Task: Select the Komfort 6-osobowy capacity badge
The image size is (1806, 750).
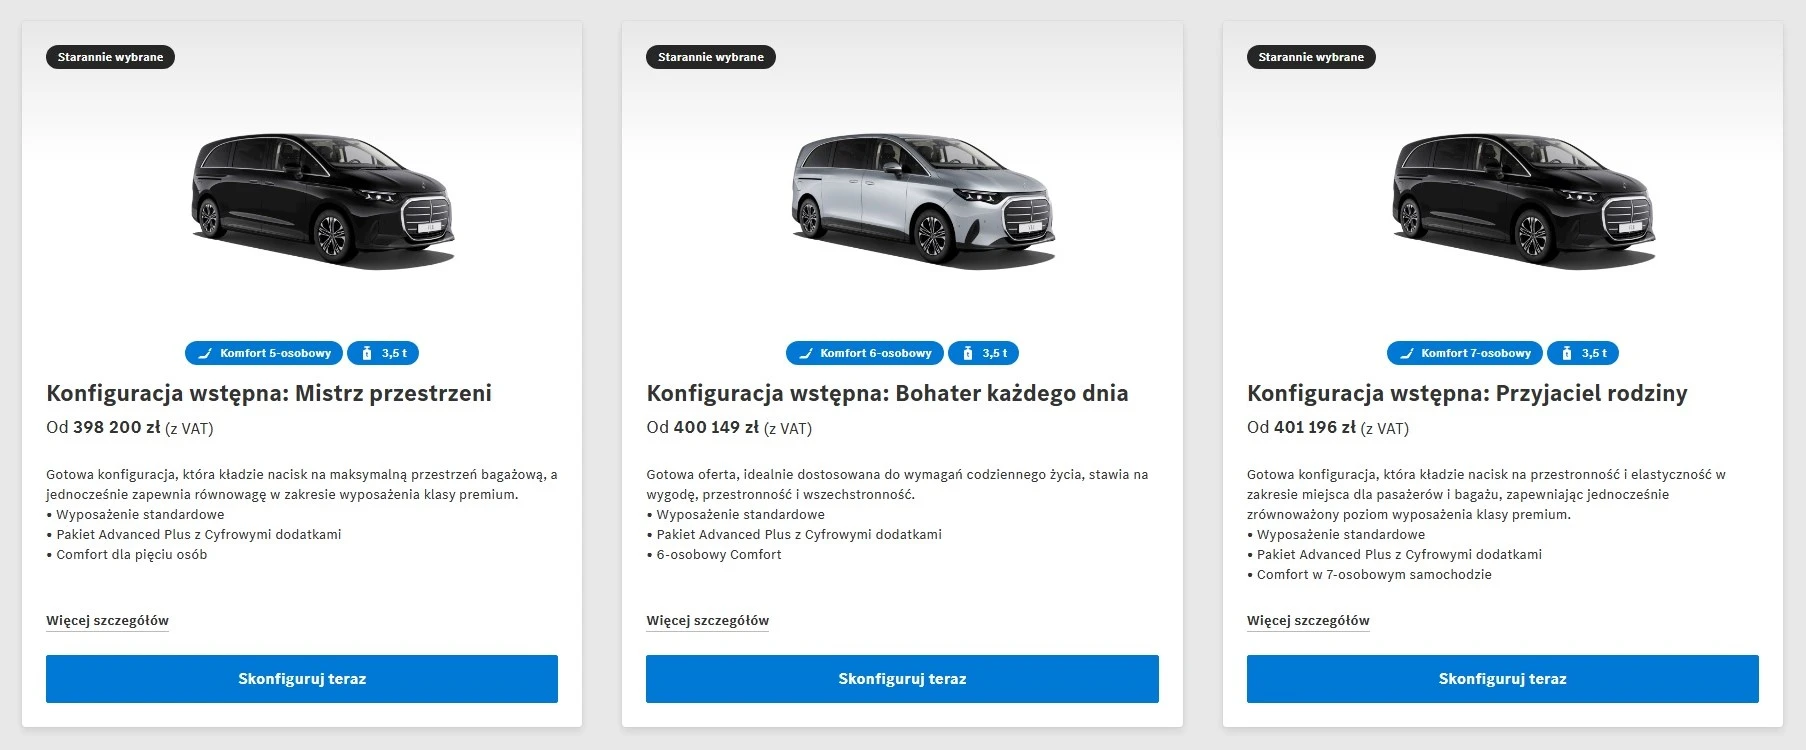Action: (864, 353)
